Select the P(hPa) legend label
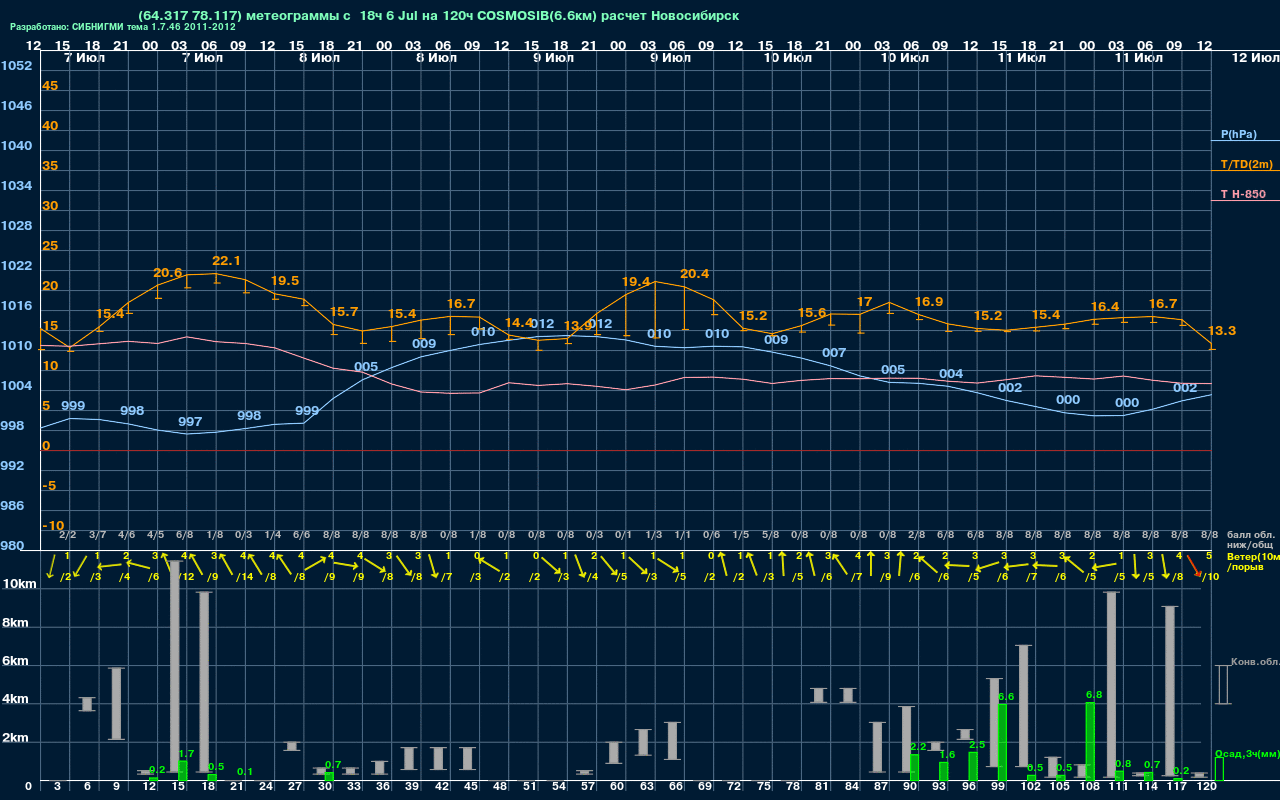 [x=1238, y=134]
